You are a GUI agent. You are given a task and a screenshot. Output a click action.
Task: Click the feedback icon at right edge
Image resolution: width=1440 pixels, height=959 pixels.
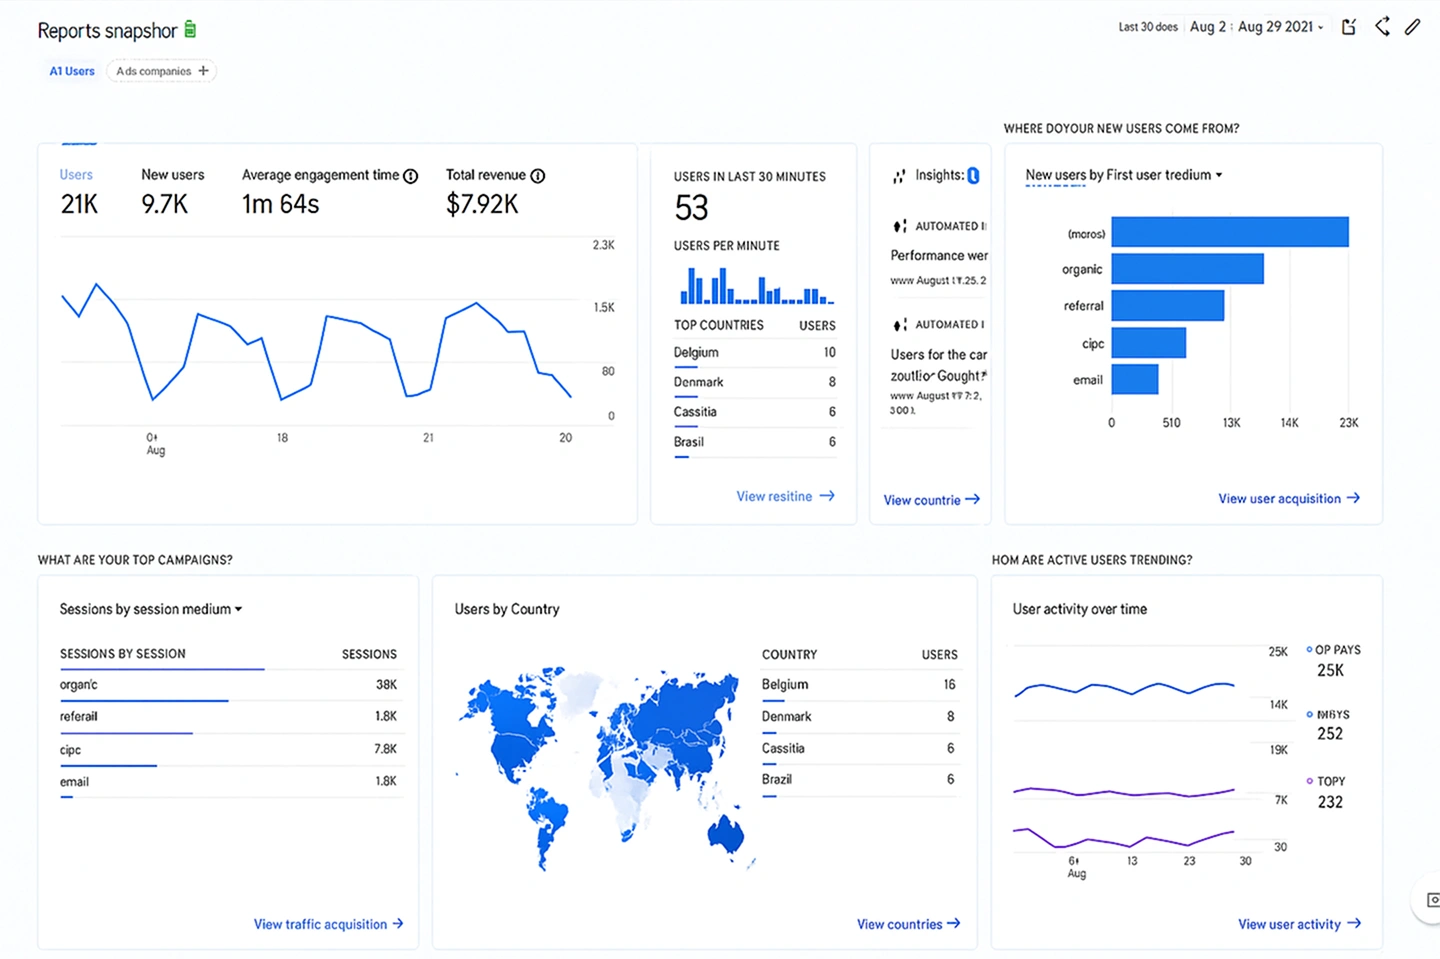tap(1431, 900)
